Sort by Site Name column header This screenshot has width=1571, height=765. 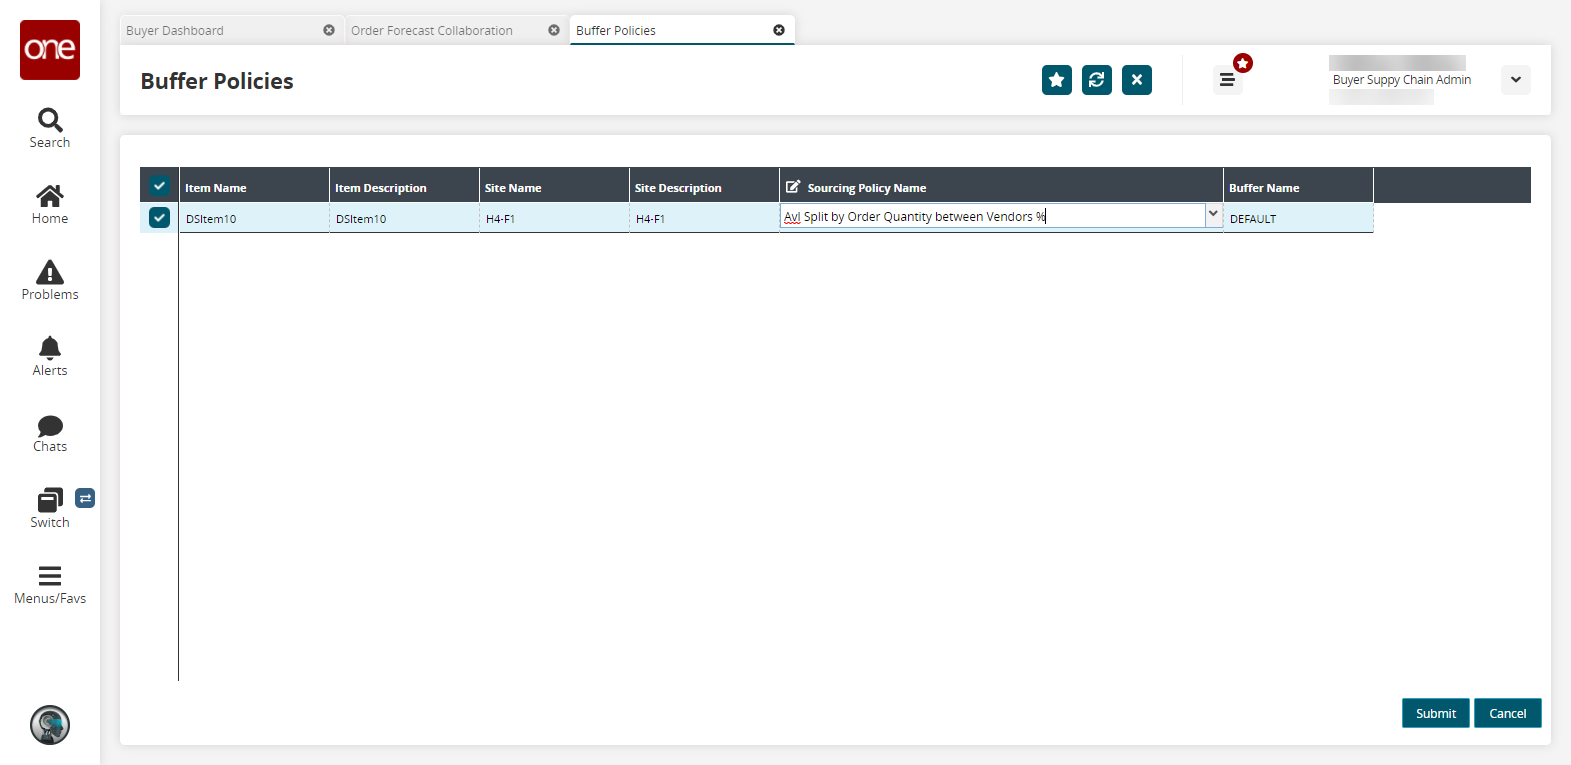(554, 187)
